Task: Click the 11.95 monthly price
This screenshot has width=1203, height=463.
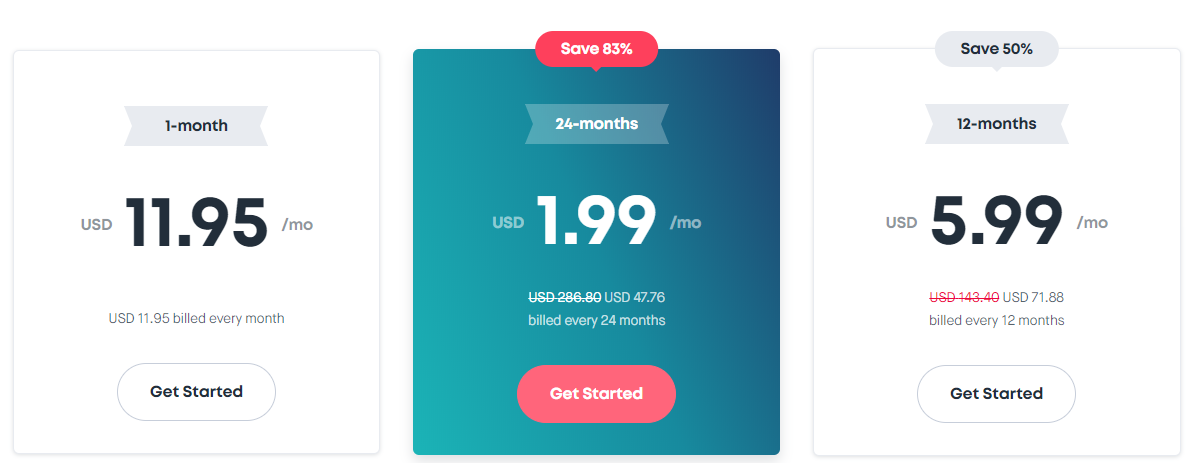Action: [x=197, y=222]
